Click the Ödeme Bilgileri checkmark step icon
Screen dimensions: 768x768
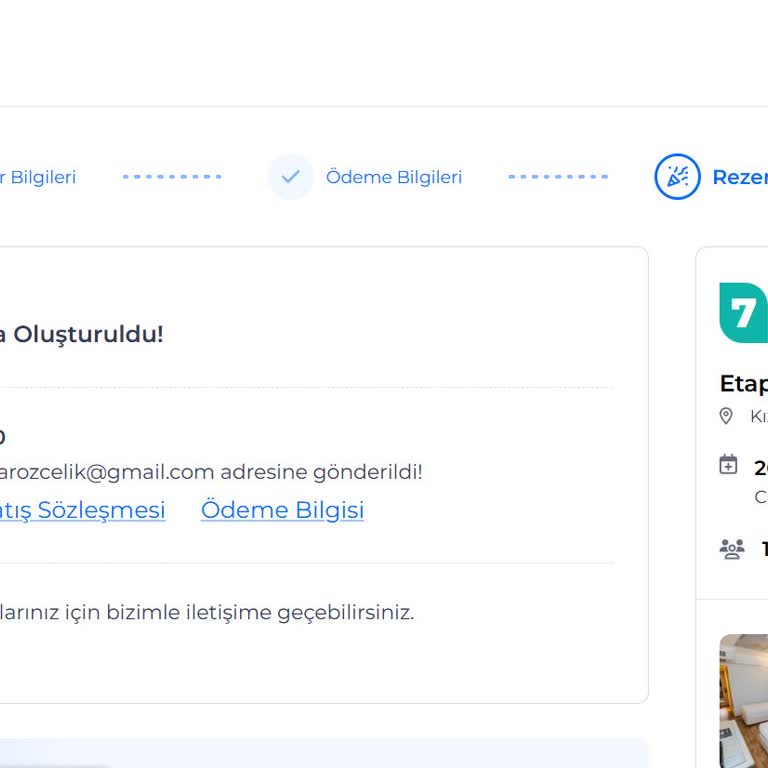pyautogui.click(x=290, y=177)
